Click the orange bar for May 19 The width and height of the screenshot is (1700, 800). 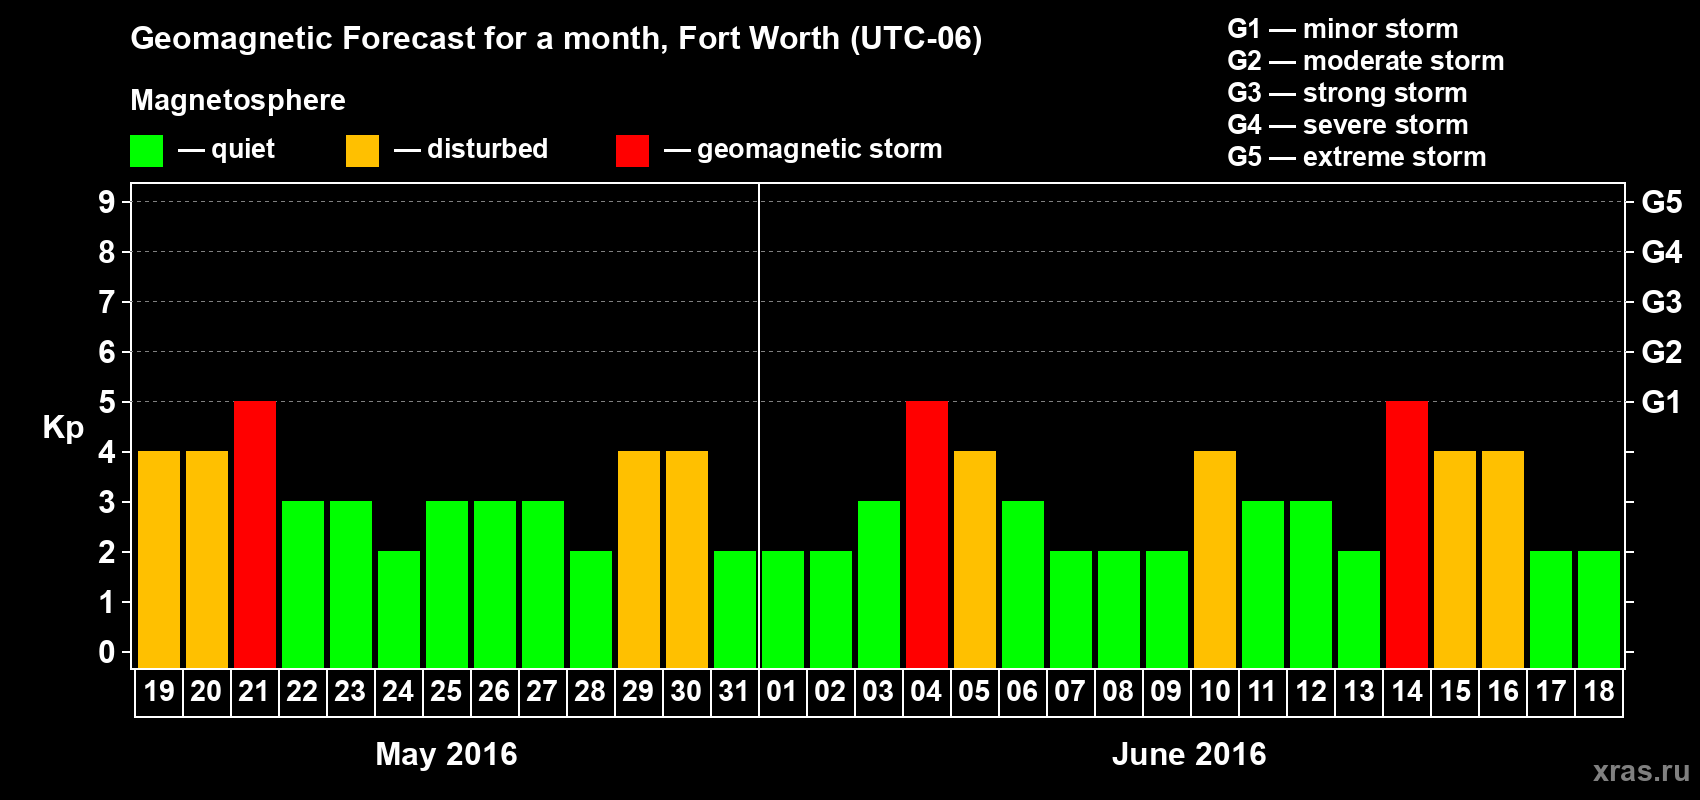click(159, 560)
